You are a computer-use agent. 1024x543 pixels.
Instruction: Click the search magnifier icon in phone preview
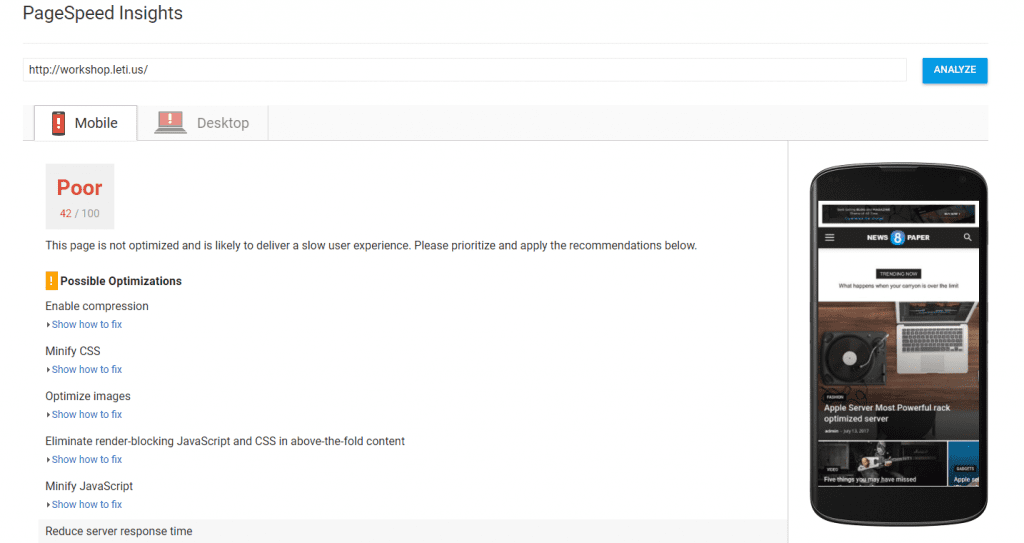point(967,237)
